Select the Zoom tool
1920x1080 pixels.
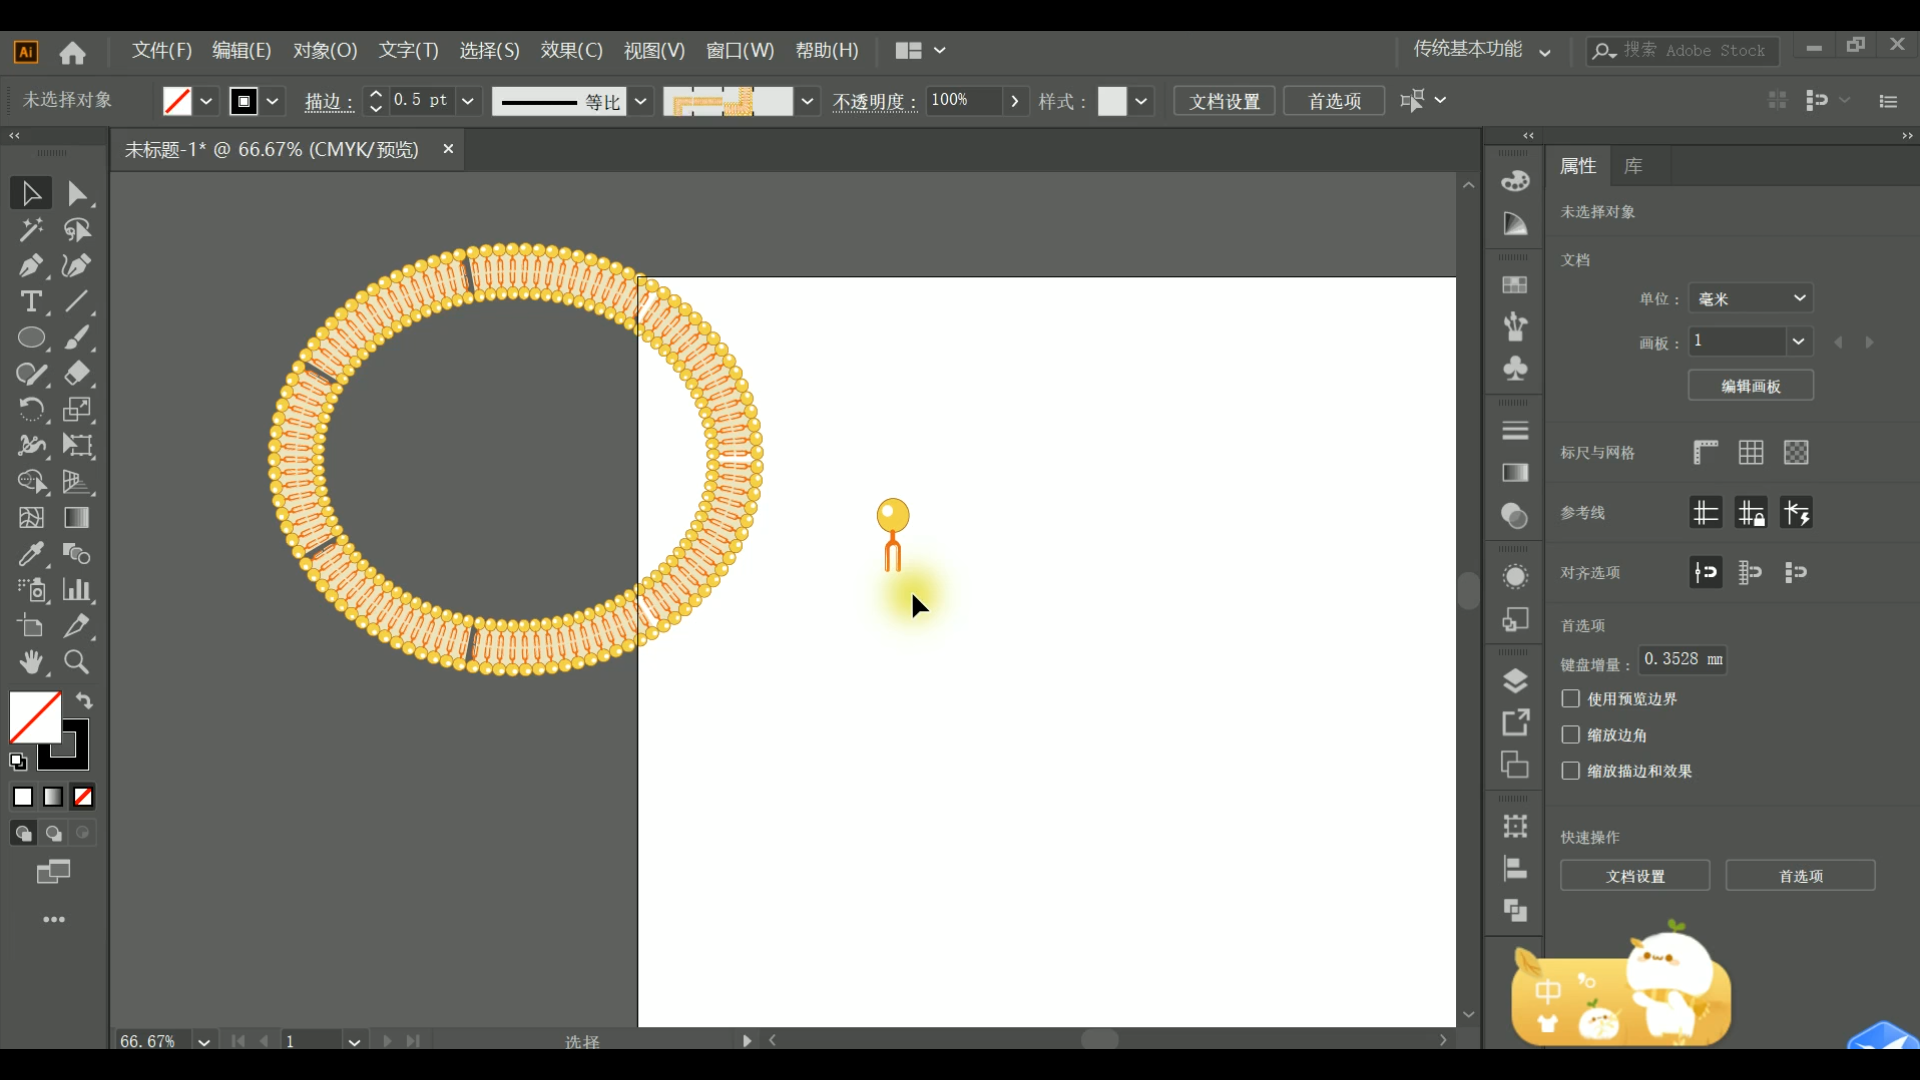pyautogui.click(x=76, y=662)
